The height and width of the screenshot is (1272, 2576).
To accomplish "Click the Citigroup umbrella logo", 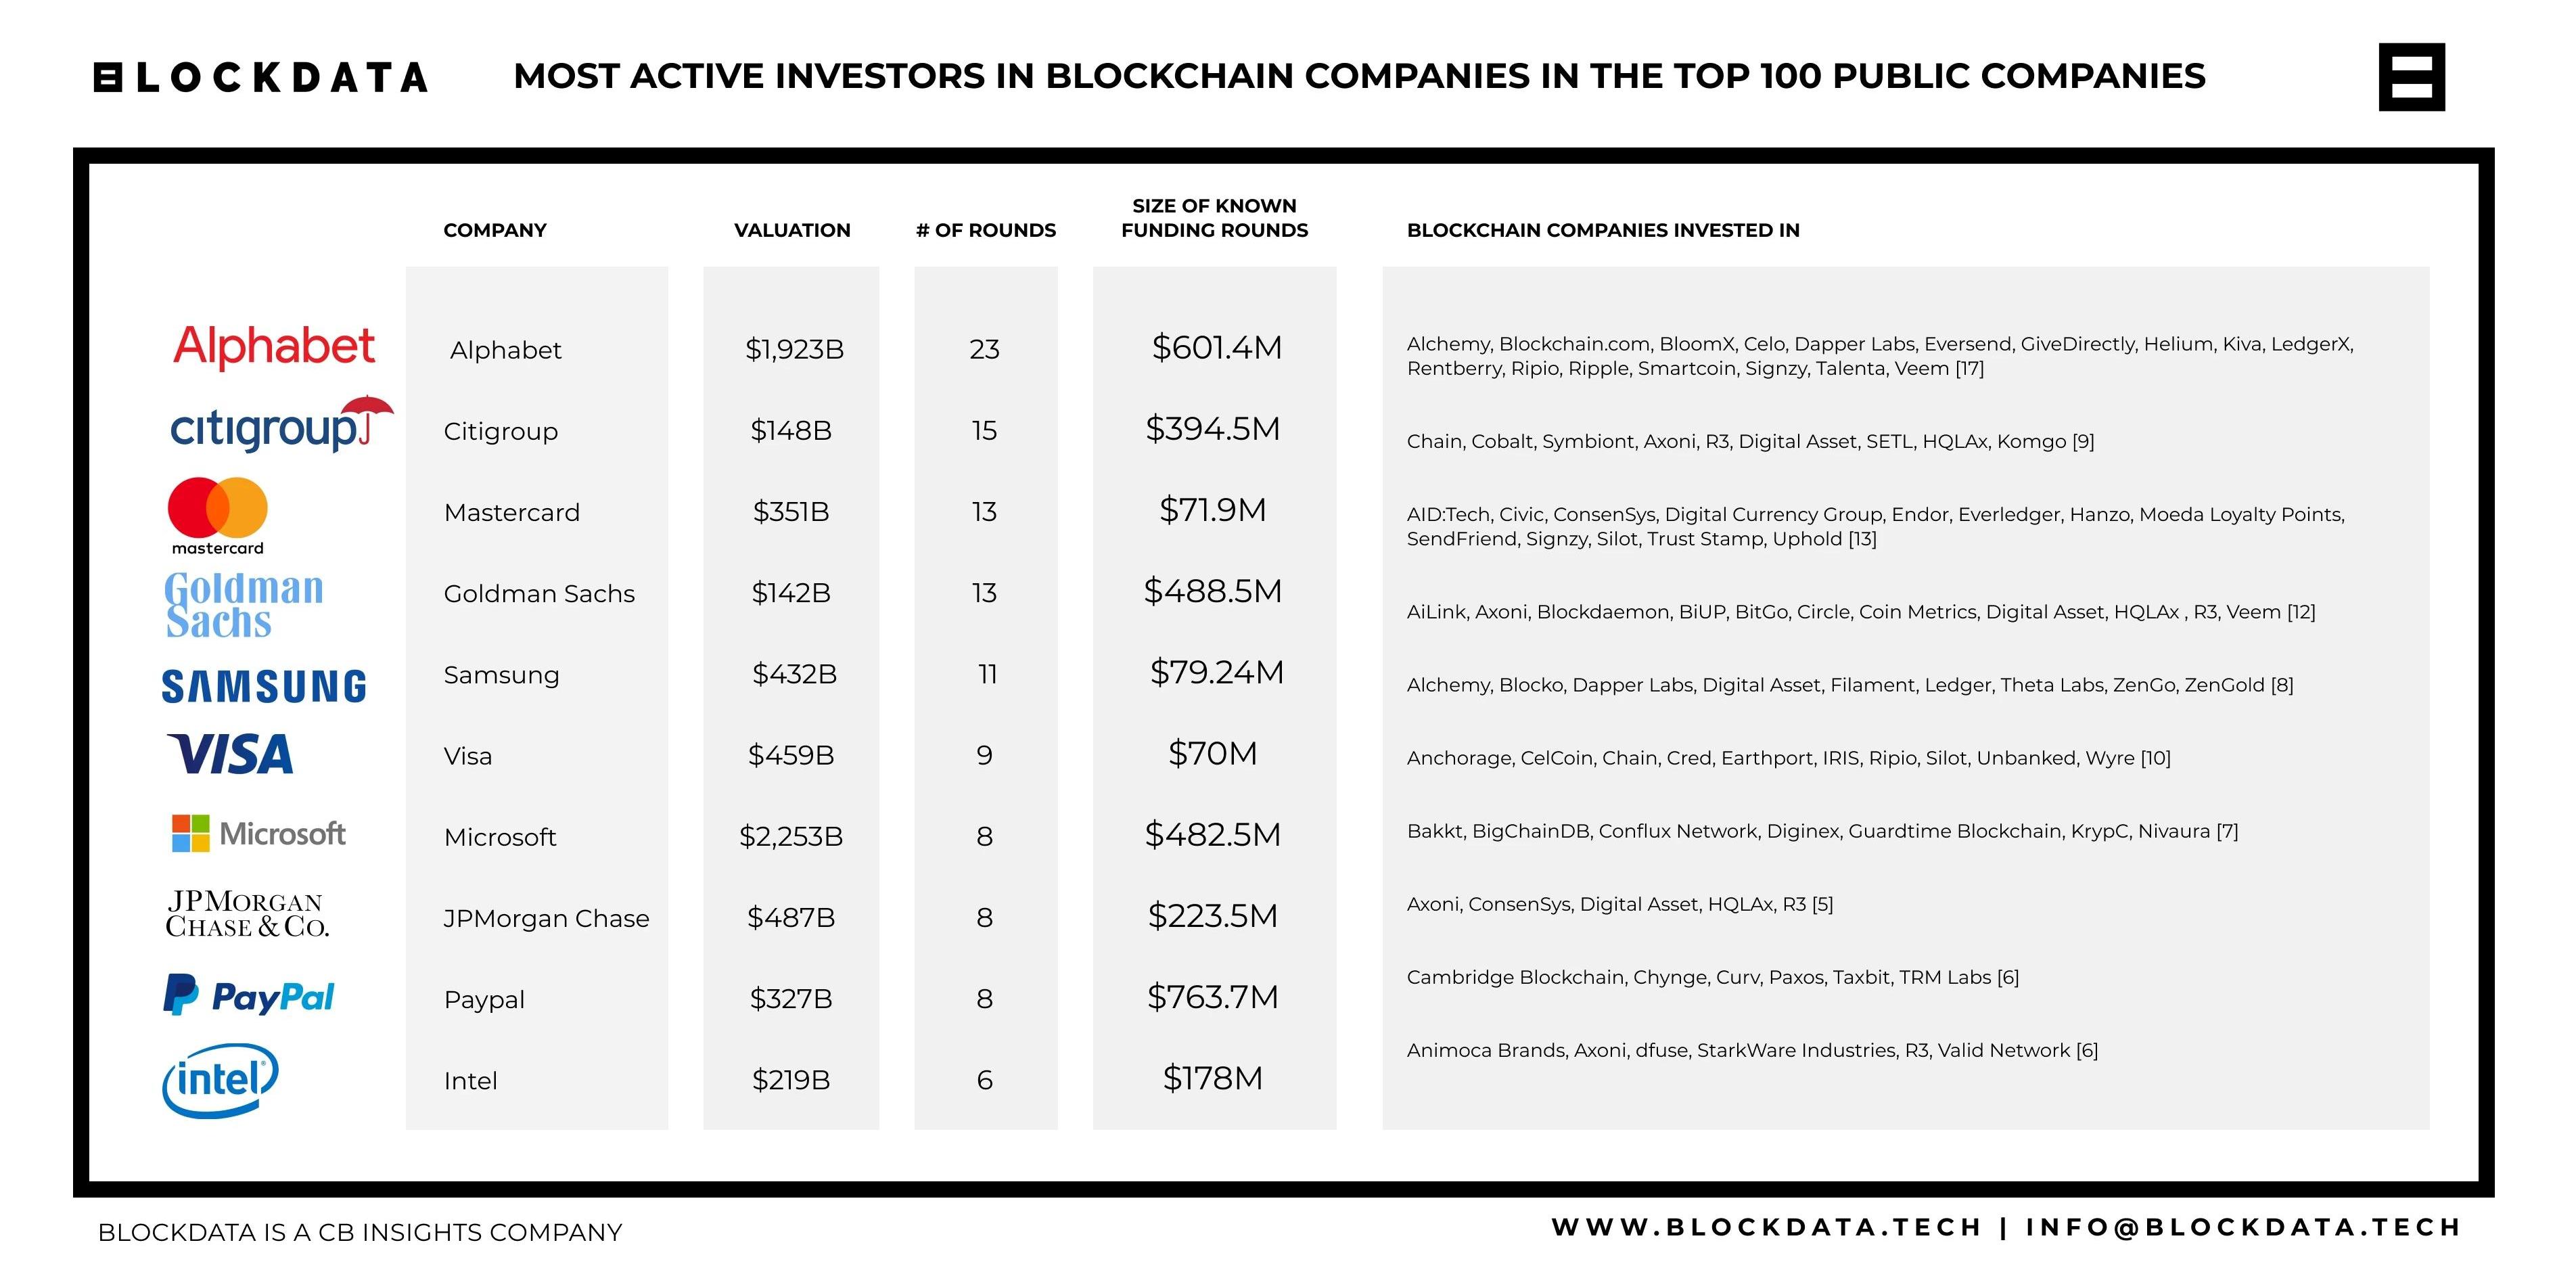I will coord(281,425).
